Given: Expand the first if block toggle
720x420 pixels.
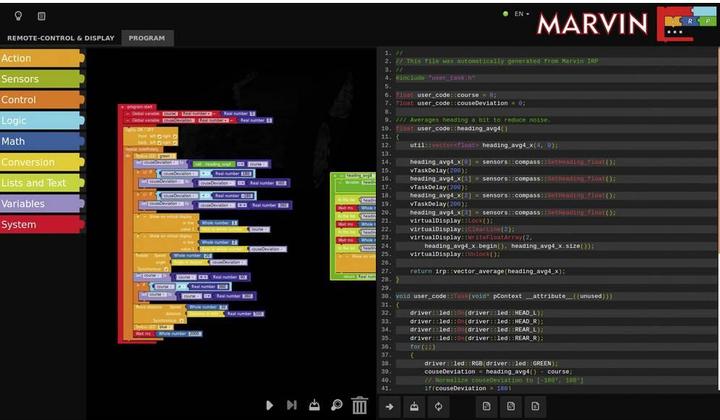Looking at the screenshot, I should 138,172.
